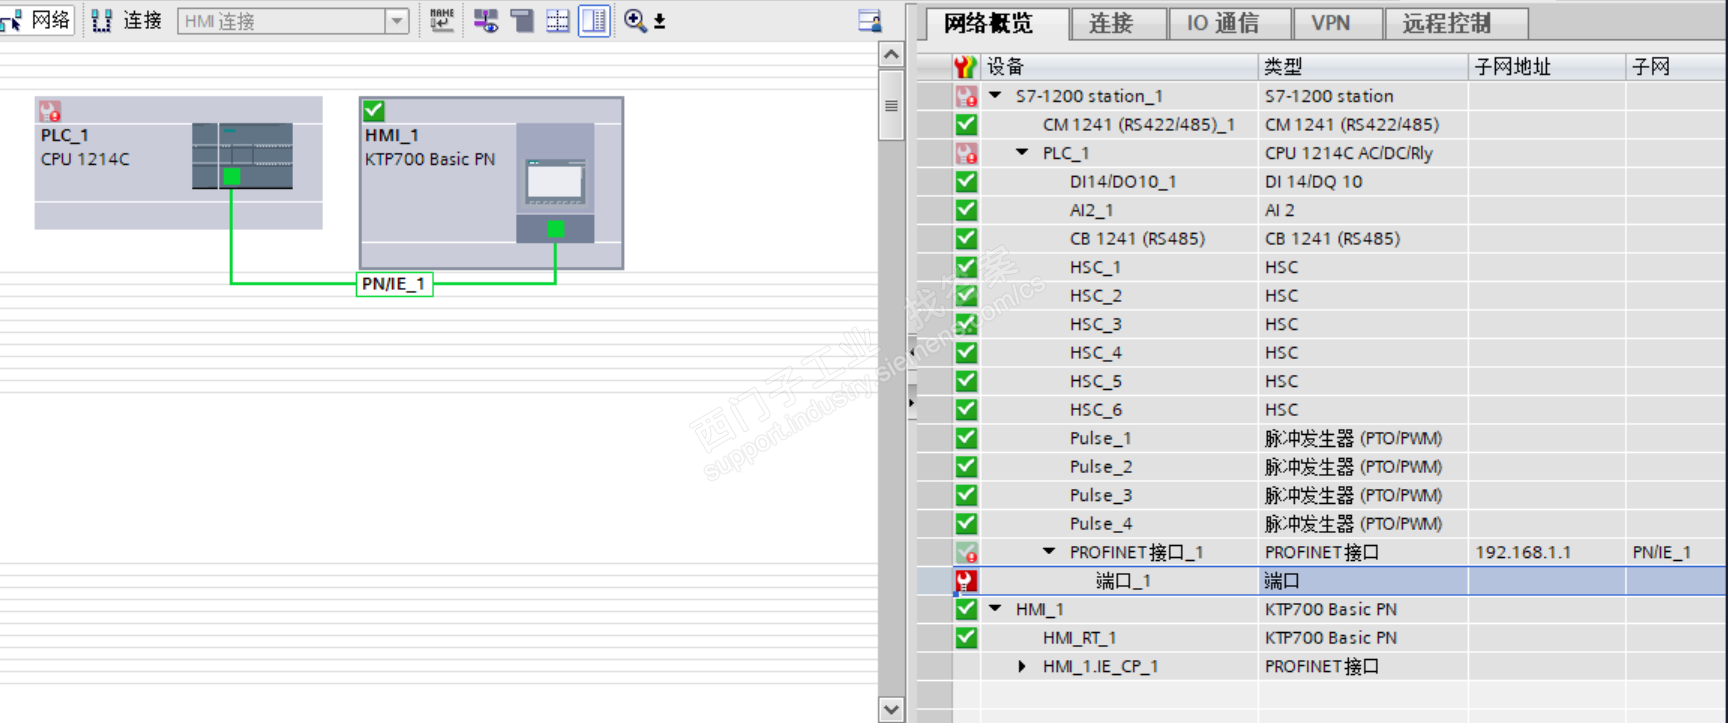
Task: Select the Pulse_2 tree row
Action: [1100, 467]
